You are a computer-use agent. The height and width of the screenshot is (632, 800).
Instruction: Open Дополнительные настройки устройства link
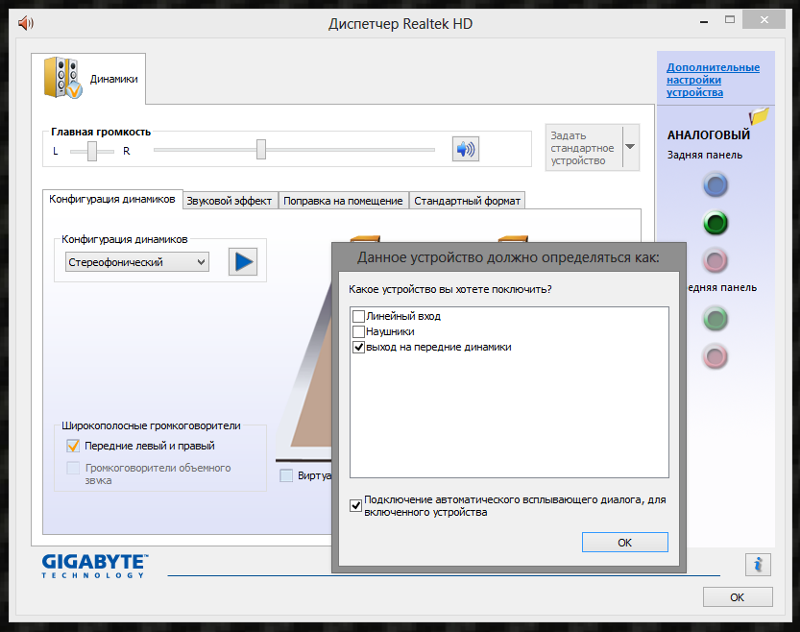713,80
